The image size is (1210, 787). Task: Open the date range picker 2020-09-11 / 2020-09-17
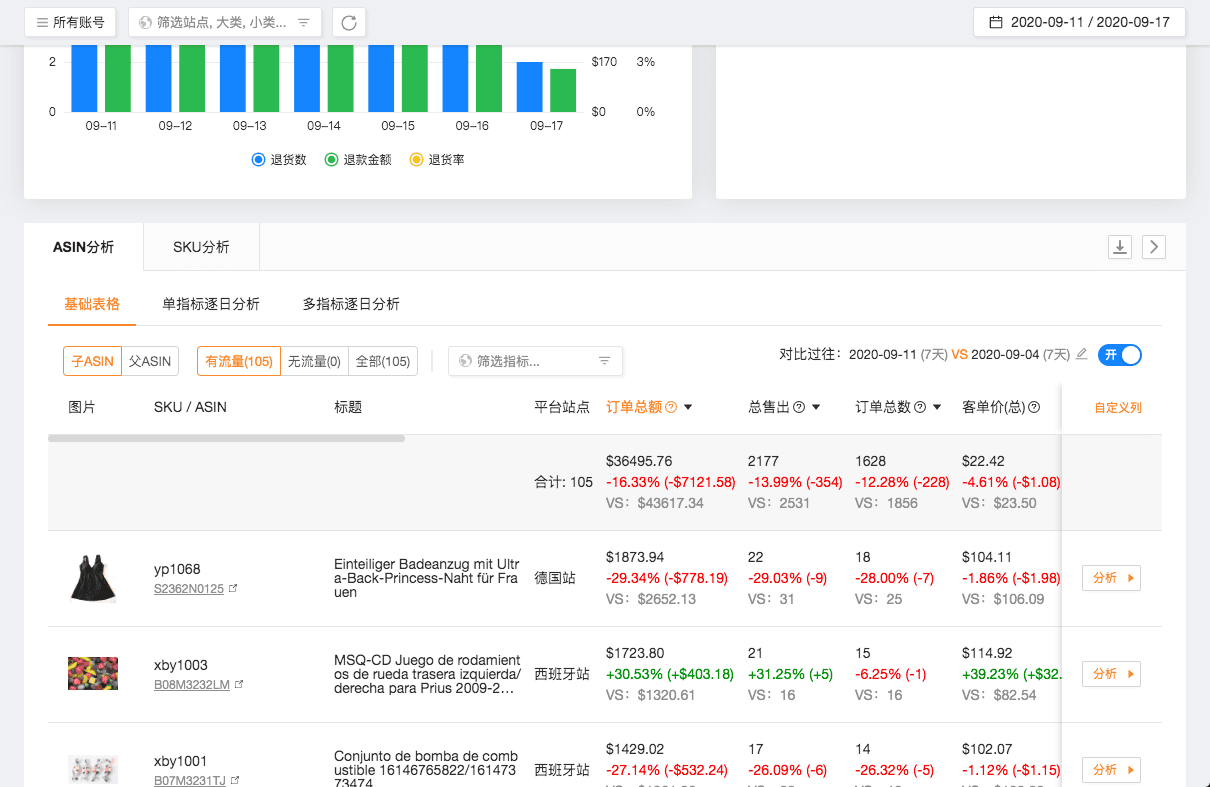[x=1079, y=22]
